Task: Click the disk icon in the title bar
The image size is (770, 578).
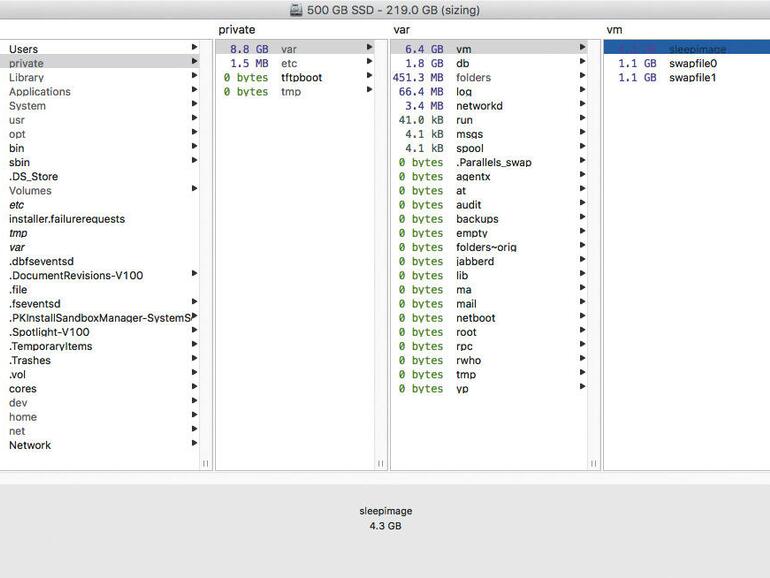Action: tap(296, 10)
